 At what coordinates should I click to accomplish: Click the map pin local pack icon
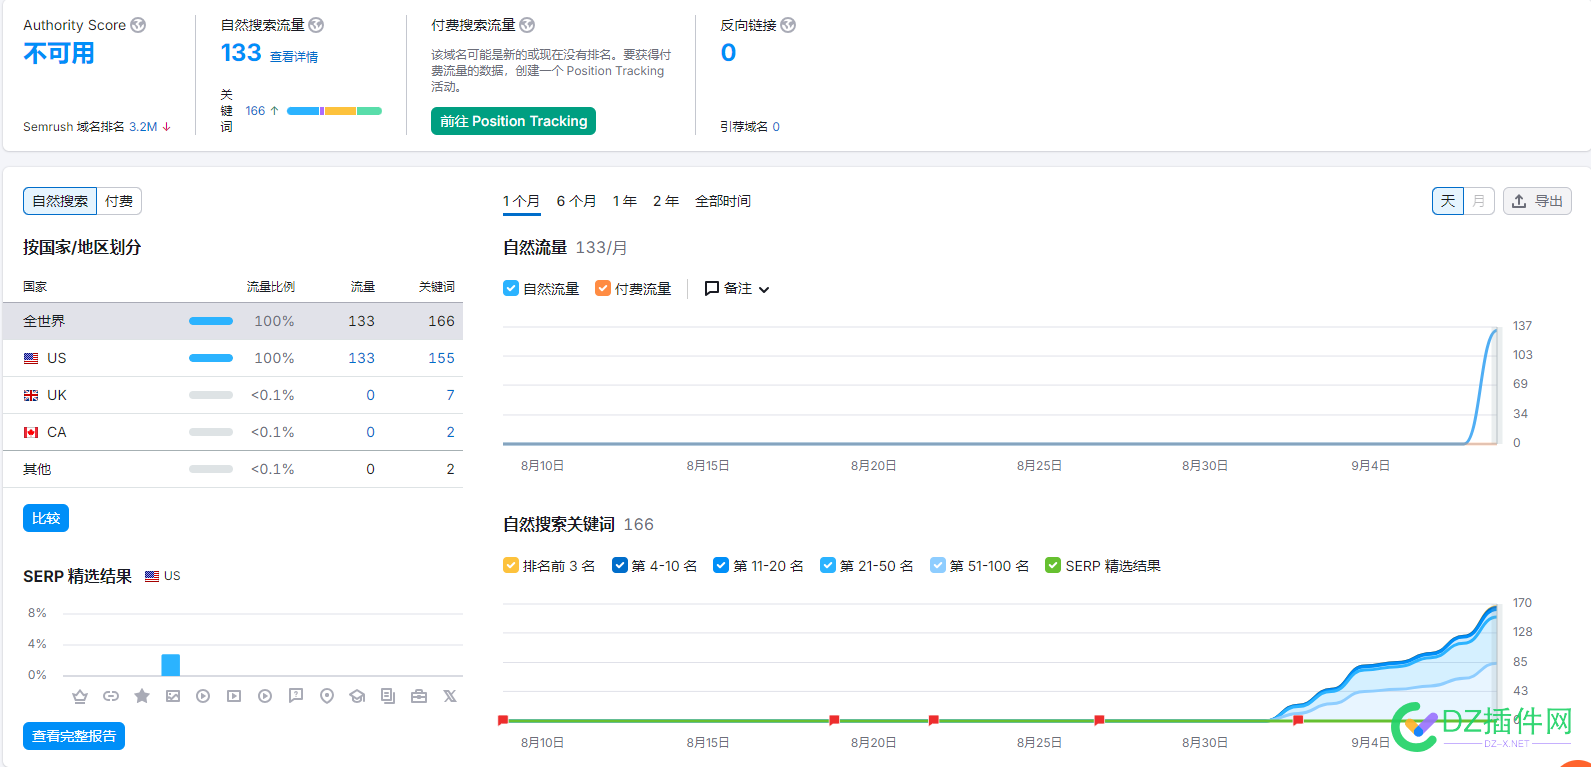pyautogui.click(x=327, y=696)
